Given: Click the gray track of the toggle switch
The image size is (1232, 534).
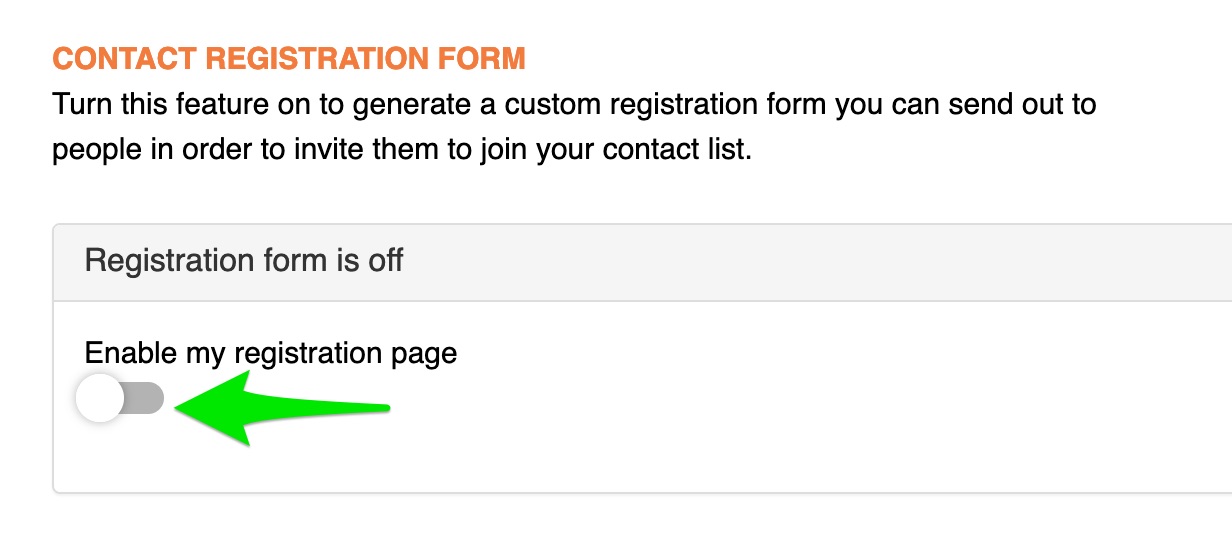Looking at the screenshot, I should tap(146, 399).
